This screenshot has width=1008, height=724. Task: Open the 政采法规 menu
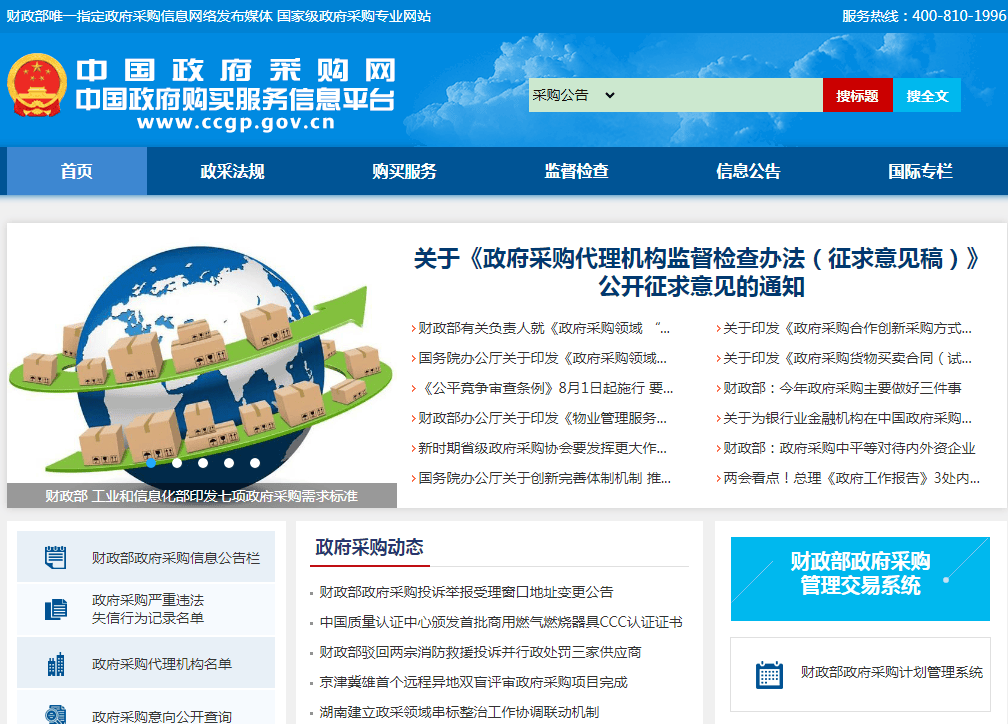point(232,171)
